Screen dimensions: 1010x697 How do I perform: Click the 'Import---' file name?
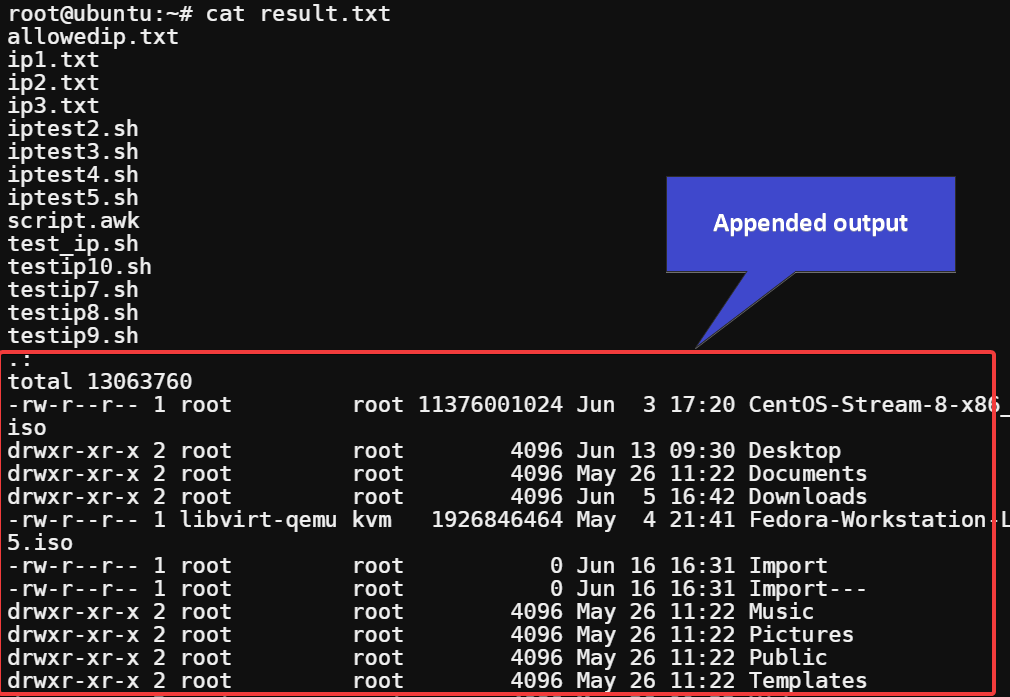(808, 589)
